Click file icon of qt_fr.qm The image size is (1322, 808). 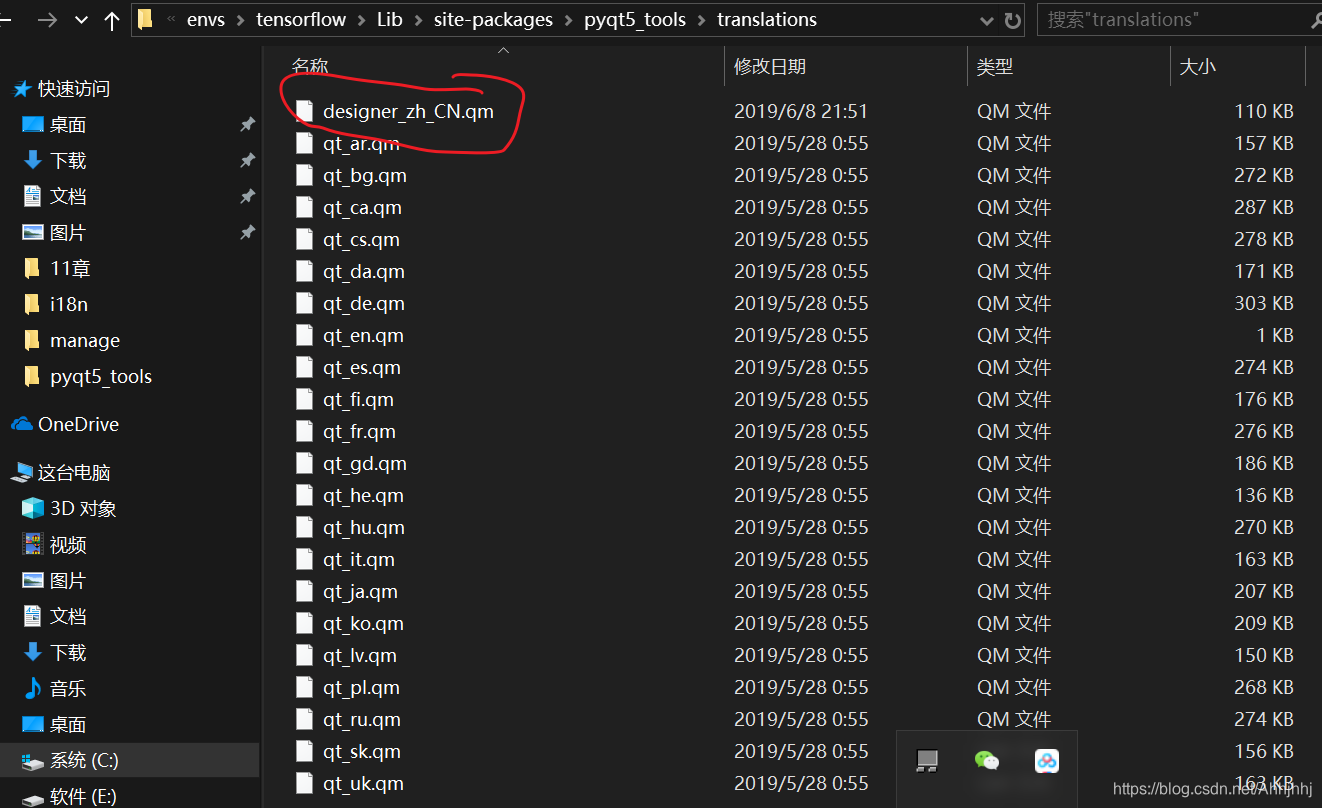point(305,431)
